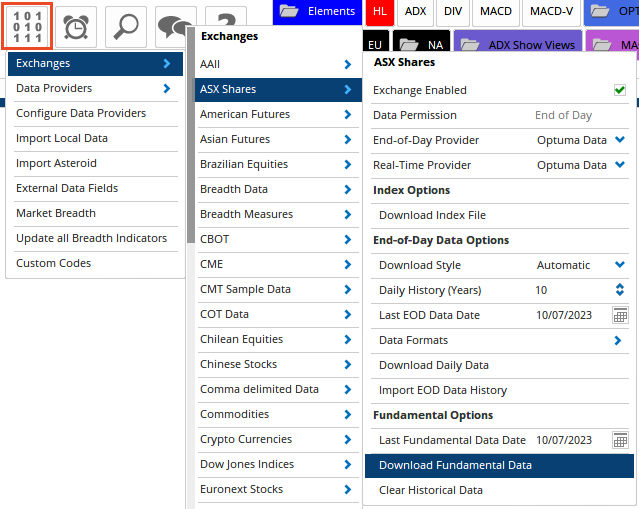Click Download Index File
Viewport: 639px width, 509px height.
coord(500,215)
